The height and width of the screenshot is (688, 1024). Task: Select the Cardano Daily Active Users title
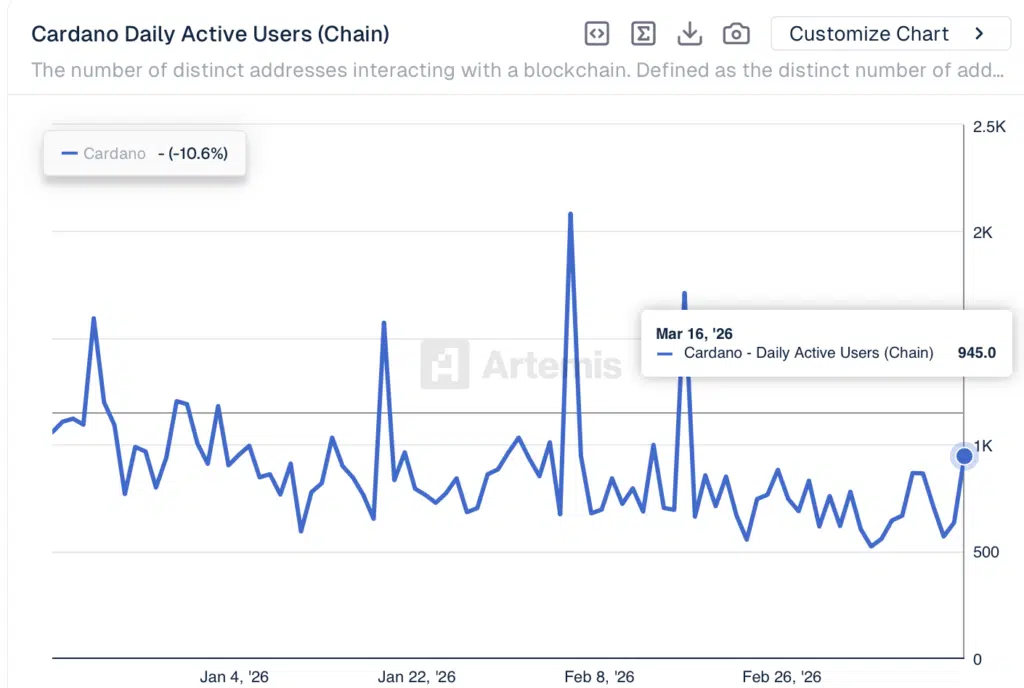(210, 33)
